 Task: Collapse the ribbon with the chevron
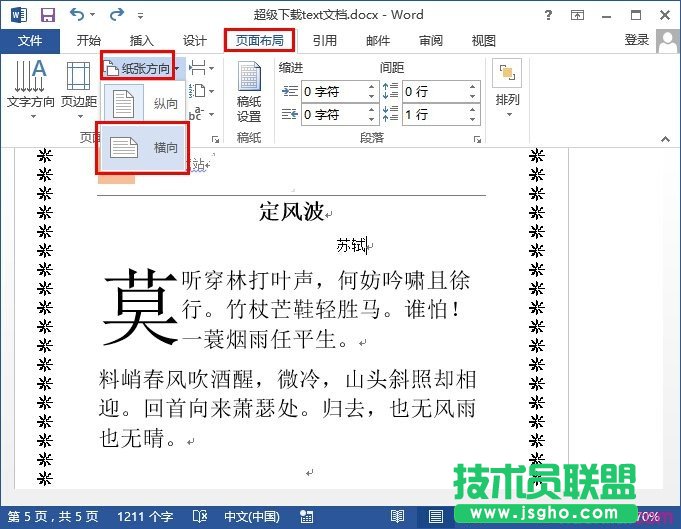pos(665,139)
